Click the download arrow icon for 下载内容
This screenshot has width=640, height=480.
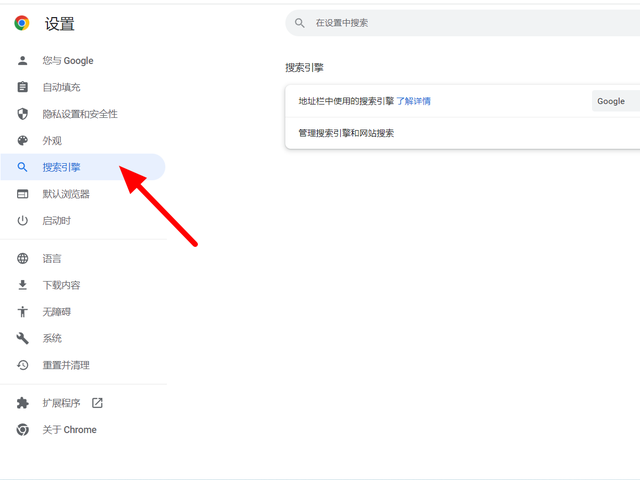[23, 285]
